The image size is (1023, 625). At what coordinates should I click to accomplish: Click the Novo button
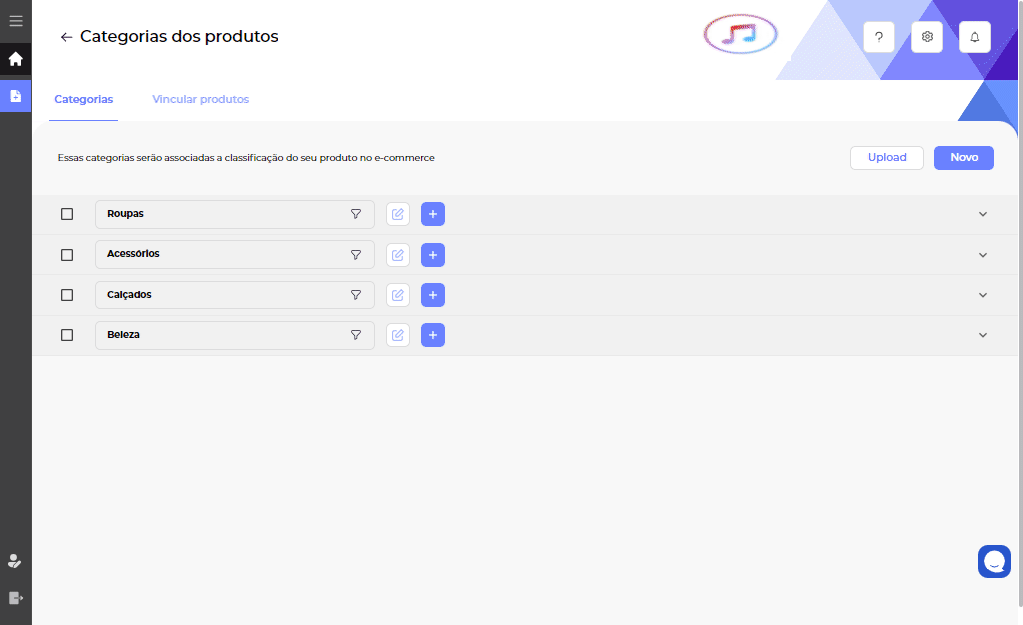tap(963, 158)
